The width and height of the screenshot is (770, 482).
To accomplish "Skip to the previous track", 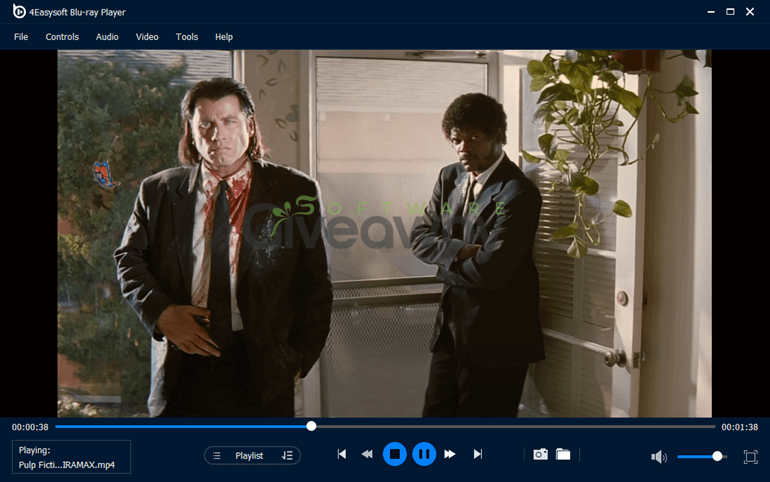I will pos(342,455).
